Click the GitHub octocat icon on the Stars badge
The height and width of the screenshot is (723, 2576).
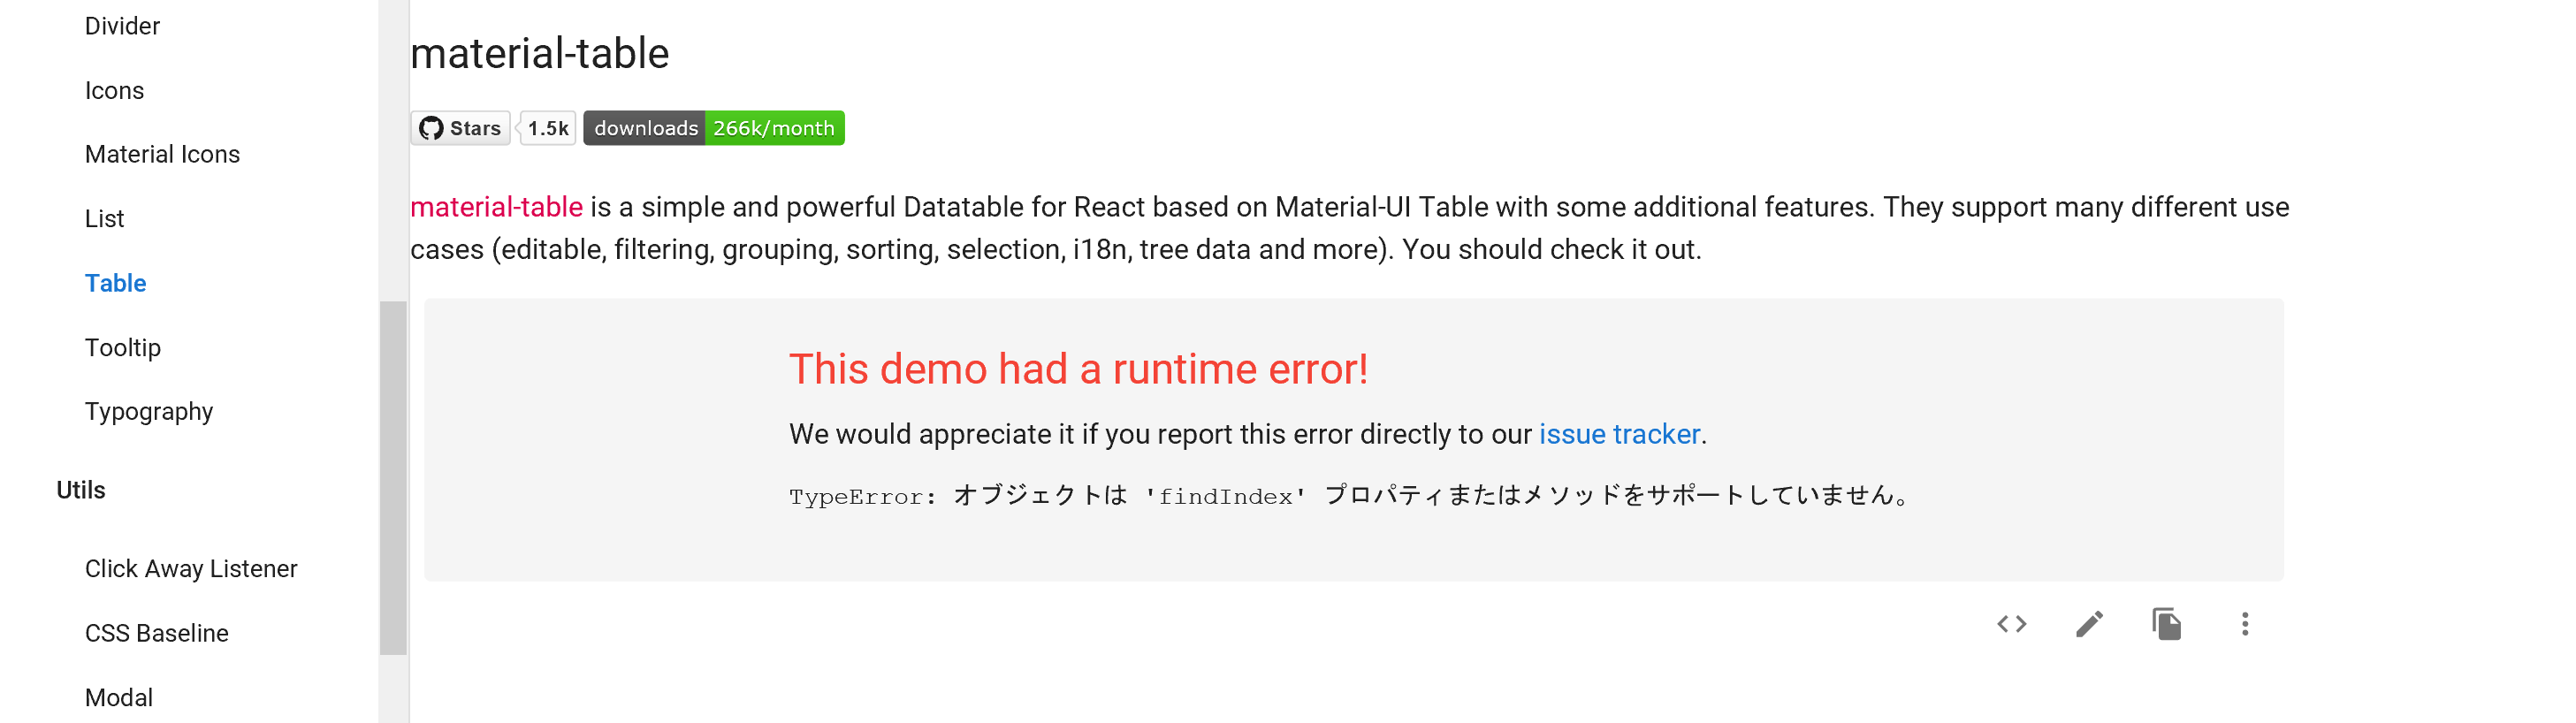tap(434, 128)
